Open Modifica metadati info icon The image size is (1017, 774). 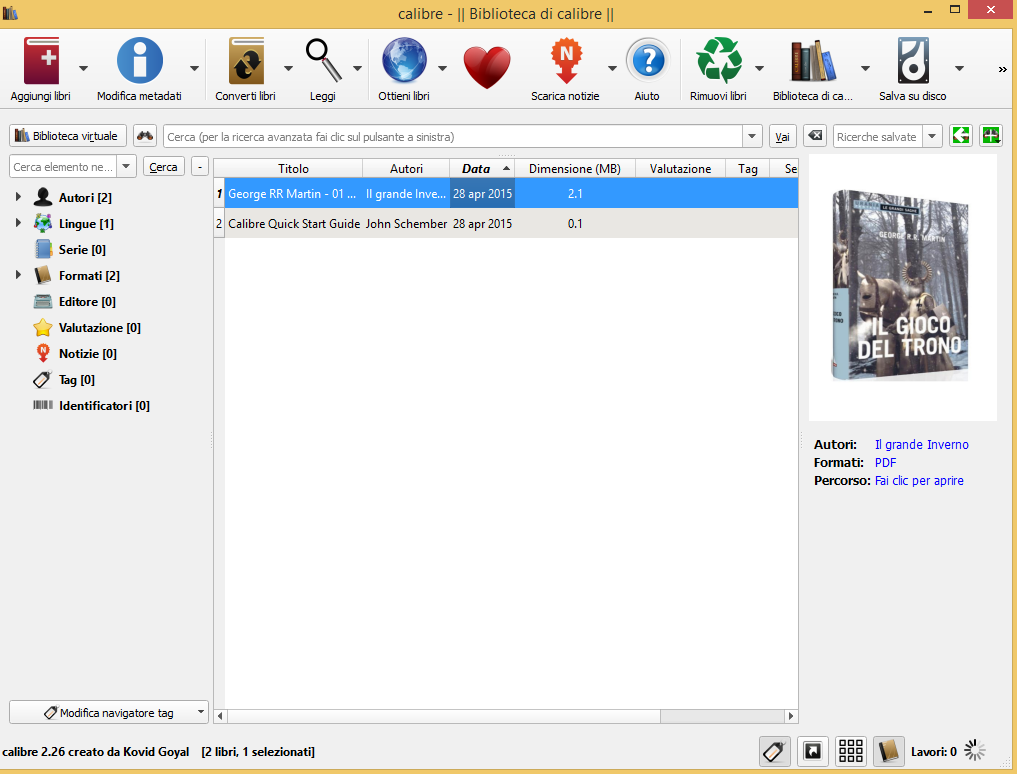click(139, 60)
